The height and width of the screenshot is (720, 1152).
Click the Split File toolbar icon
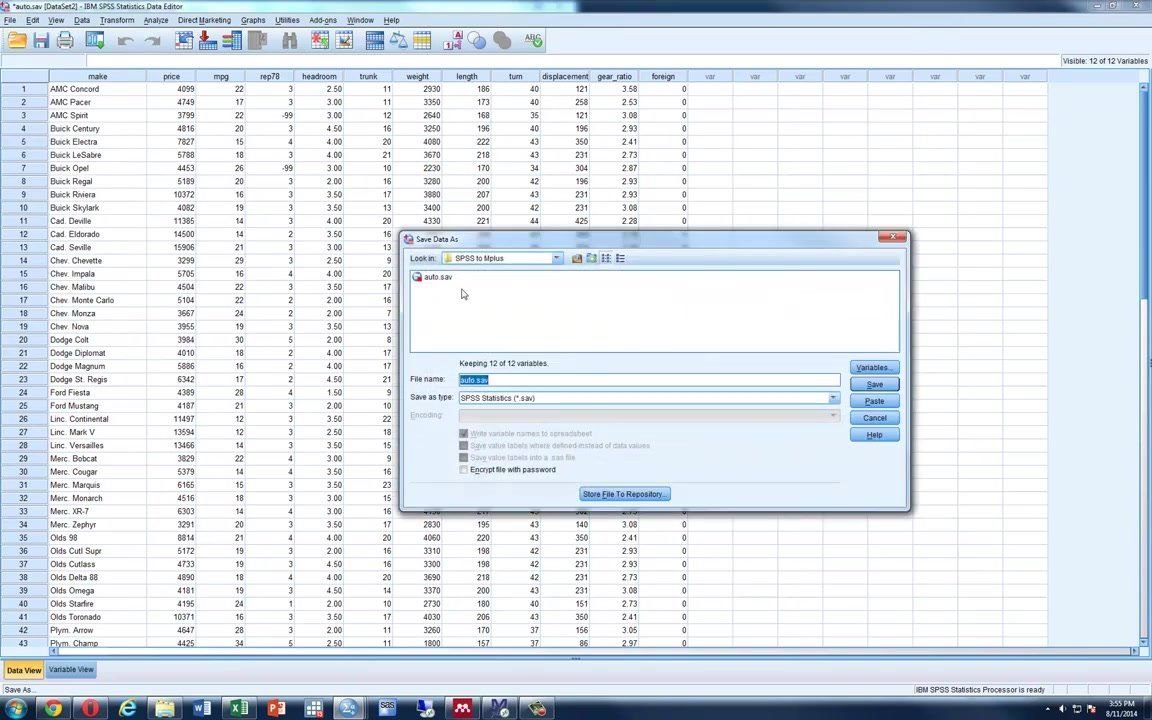click(375, 40)
